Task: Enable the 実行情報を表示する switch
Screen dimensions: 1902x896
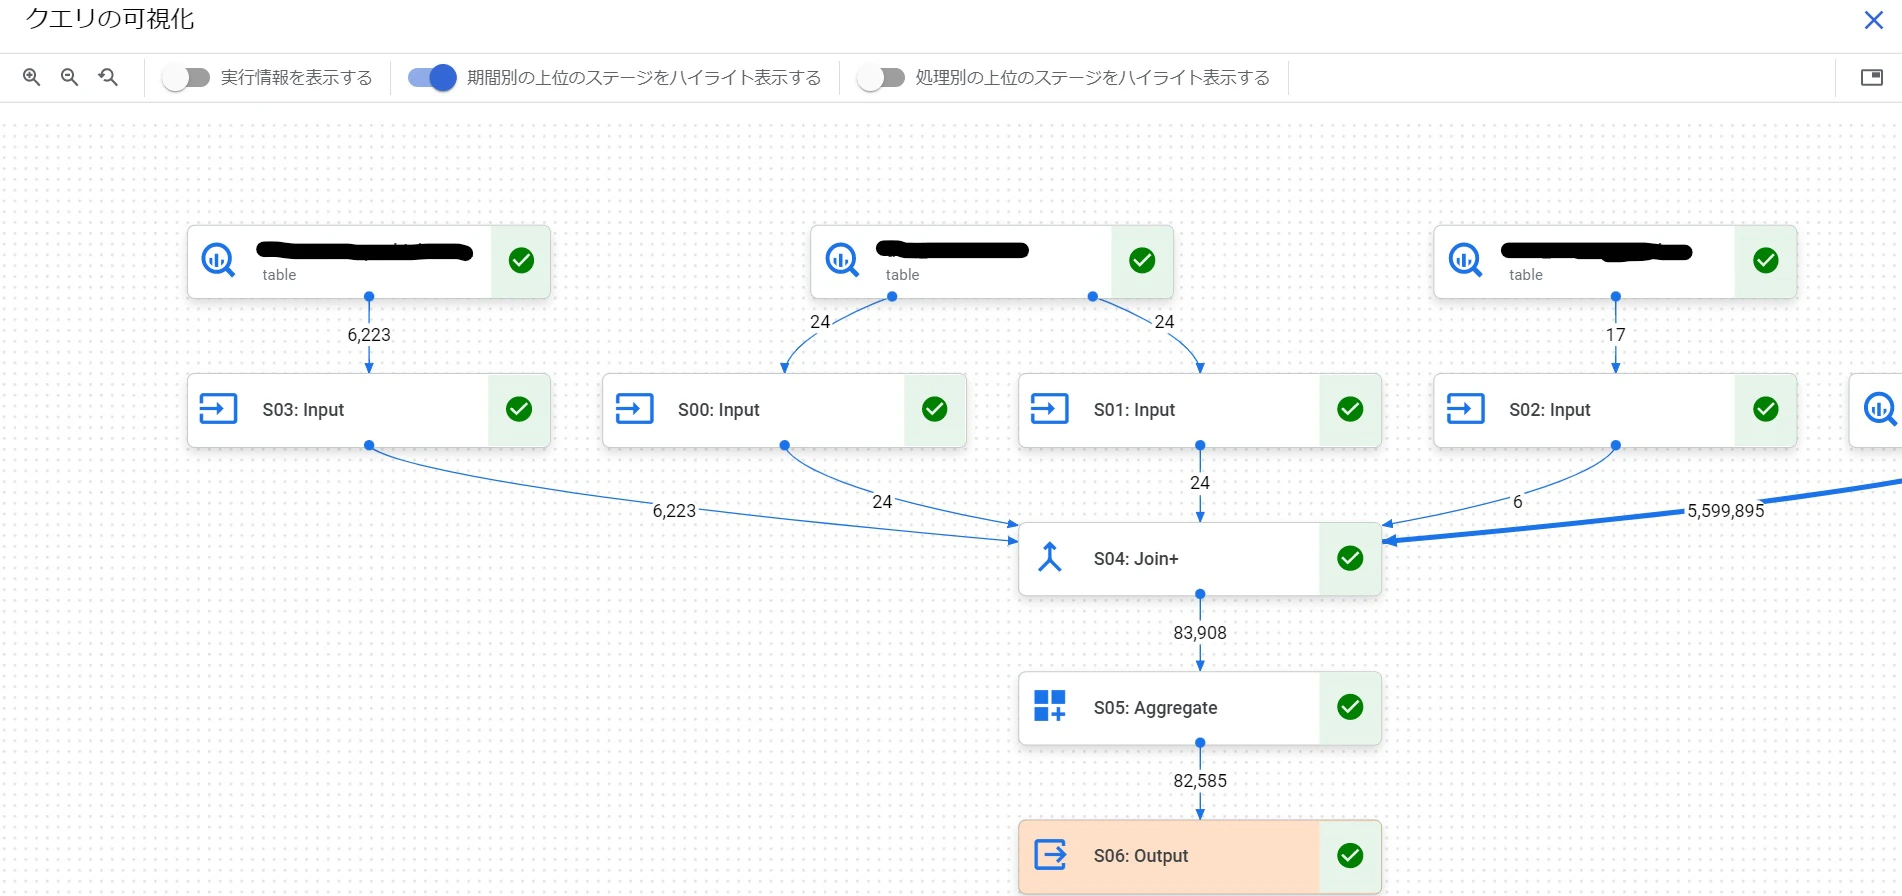Action: 186,78
